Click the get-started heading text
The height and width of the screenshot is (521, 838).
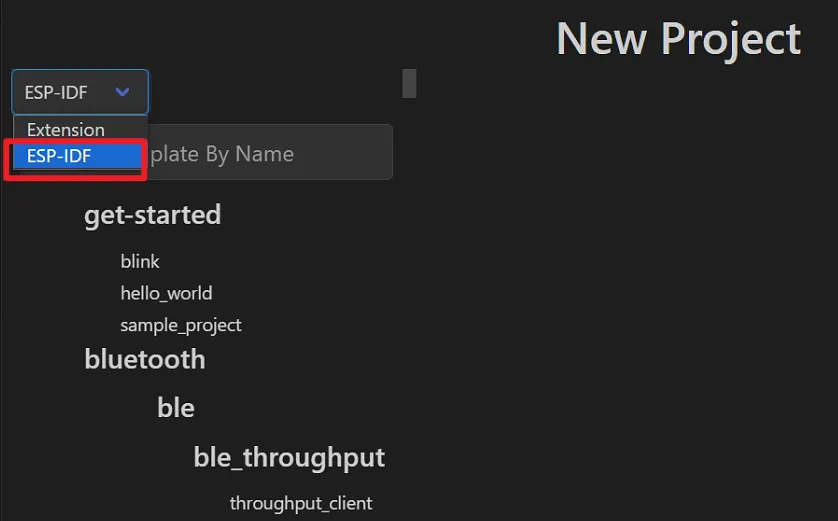click(x=152, y=215)
